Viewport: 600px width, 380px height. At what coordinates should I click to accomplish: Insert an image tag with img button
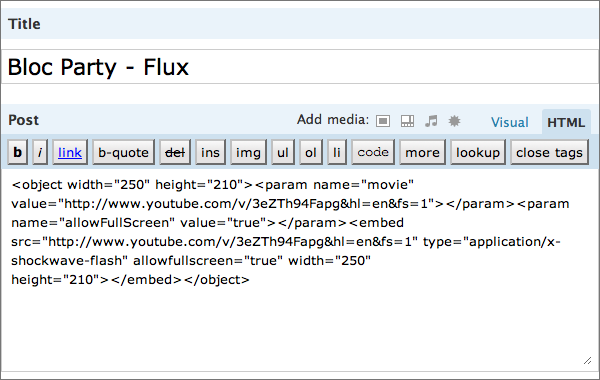click(x=248, y=152)
